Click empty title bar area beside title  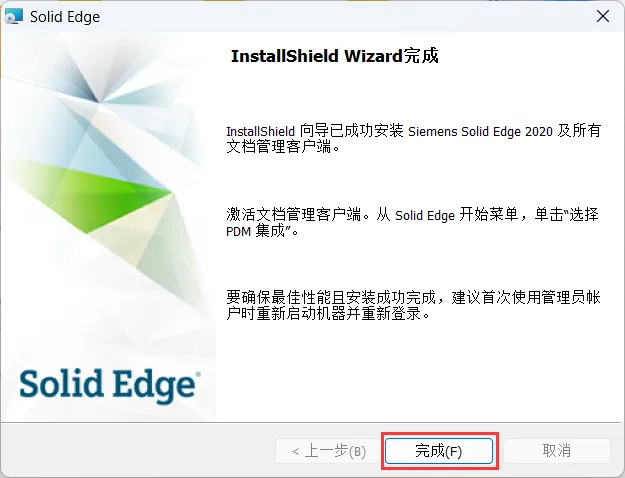339,17
